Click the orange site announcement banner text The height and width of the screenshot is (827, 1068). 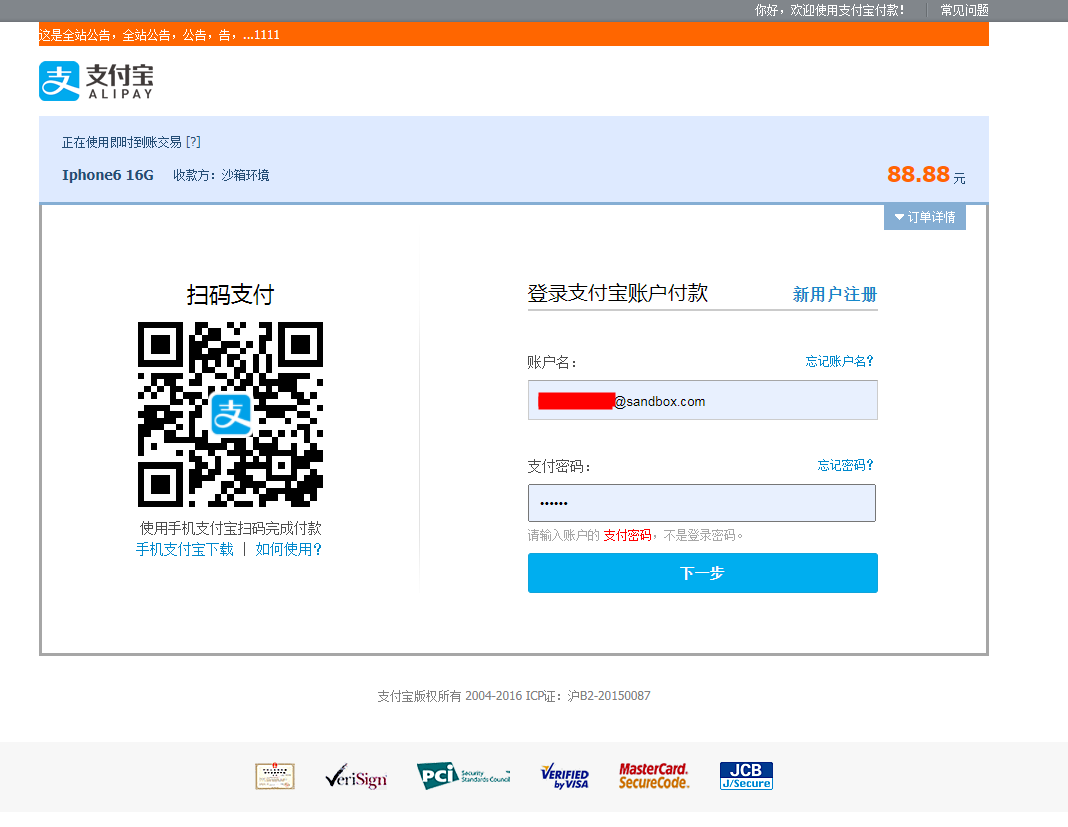(159, 35)
